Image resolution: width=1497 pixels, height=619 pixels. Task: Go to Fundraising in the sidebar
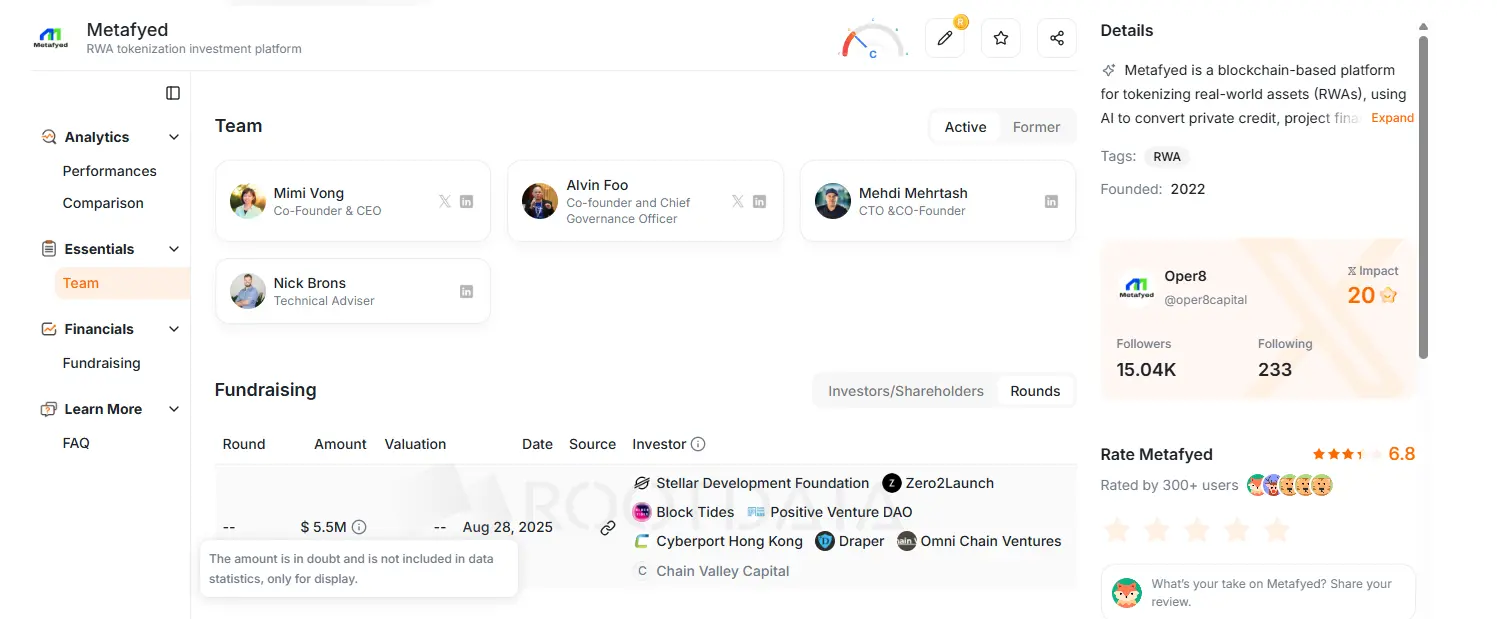[102, 363]
